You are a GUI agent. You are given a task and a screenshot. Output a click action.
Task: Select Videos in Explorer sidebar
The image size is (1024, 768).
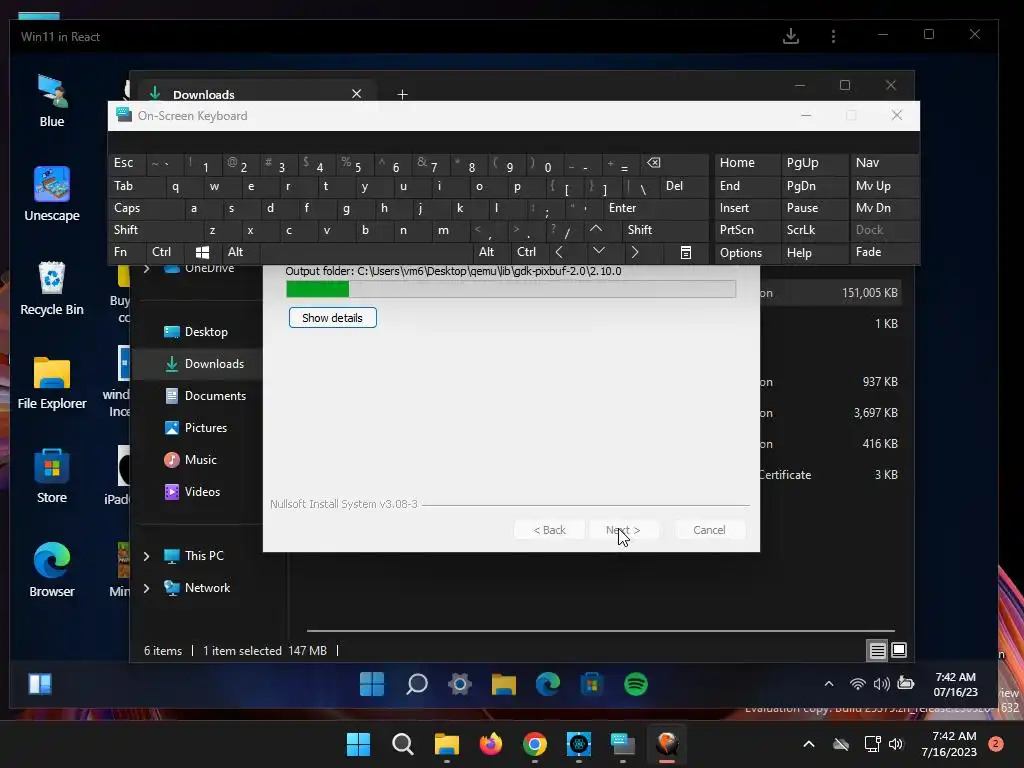(196, 492)
